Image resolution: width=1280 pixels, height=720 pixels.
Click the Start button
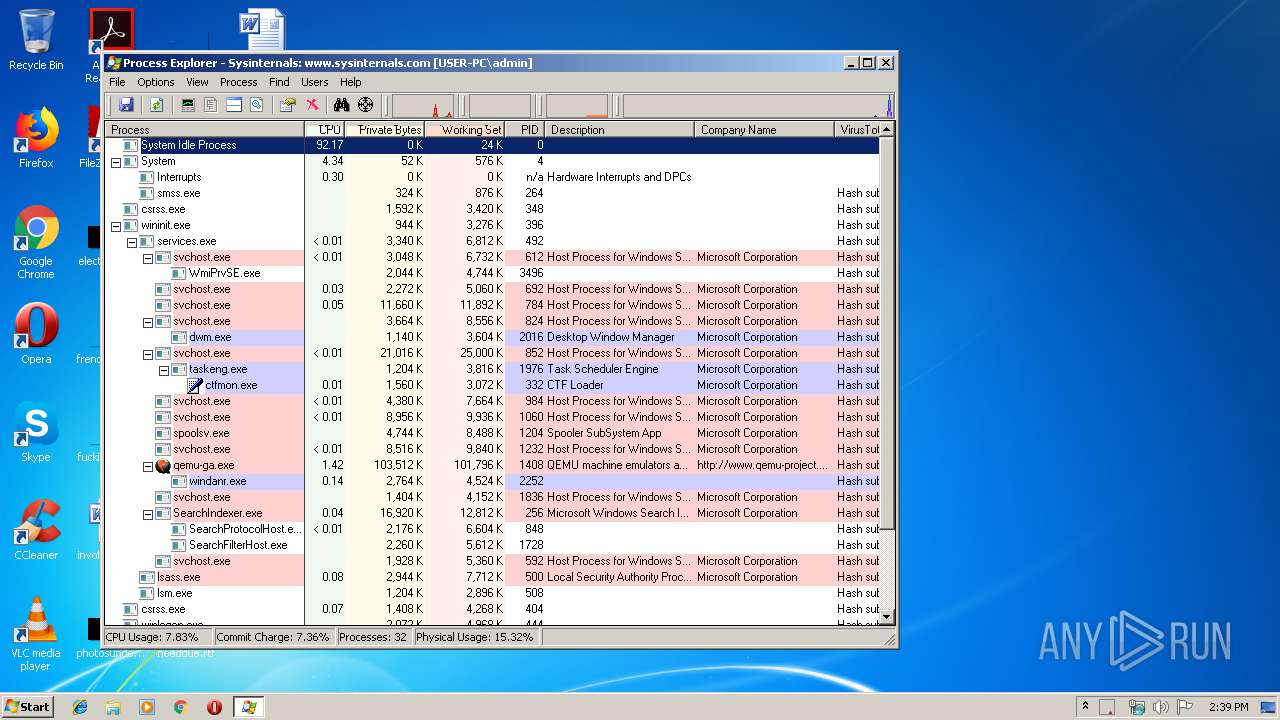coord(28,707)
